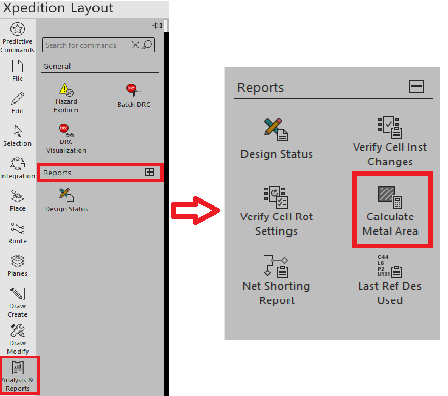Select the Selection category arrow icon
Screen dimensions: 448x396
pyautogui.click(x=17, y=131)
